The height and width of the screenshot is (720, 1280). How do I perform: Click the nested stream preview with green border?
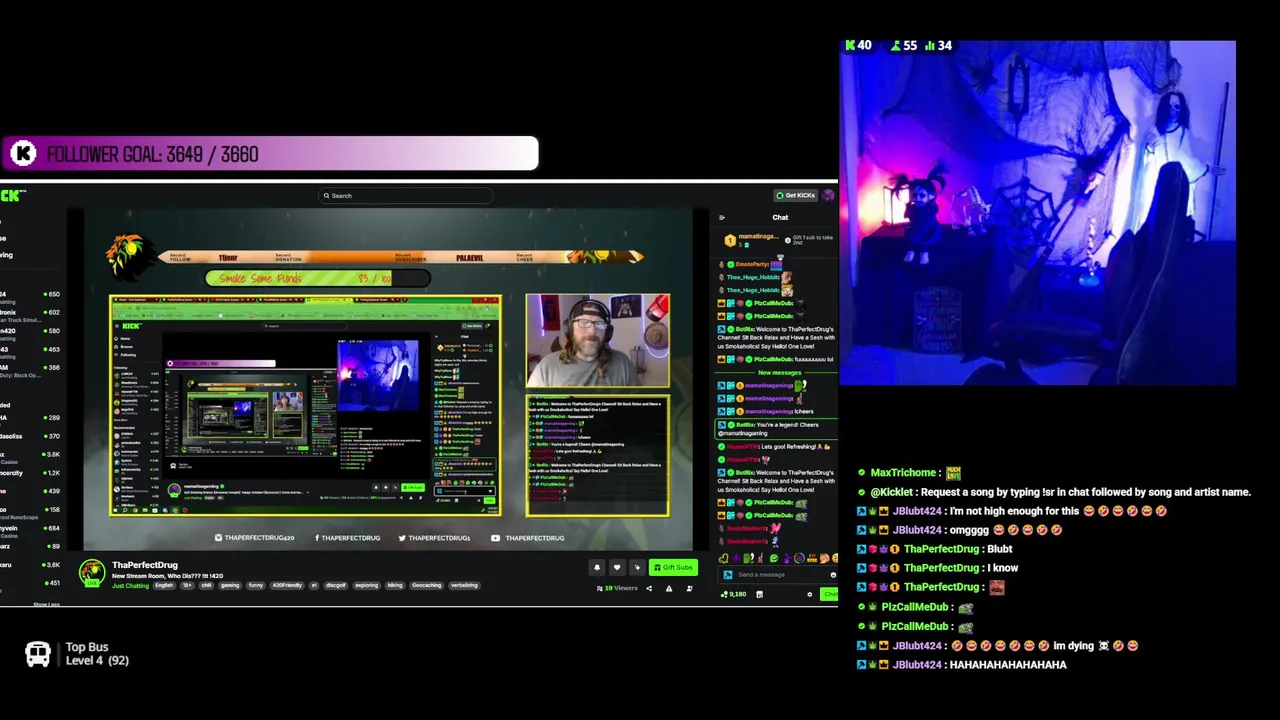305,405
